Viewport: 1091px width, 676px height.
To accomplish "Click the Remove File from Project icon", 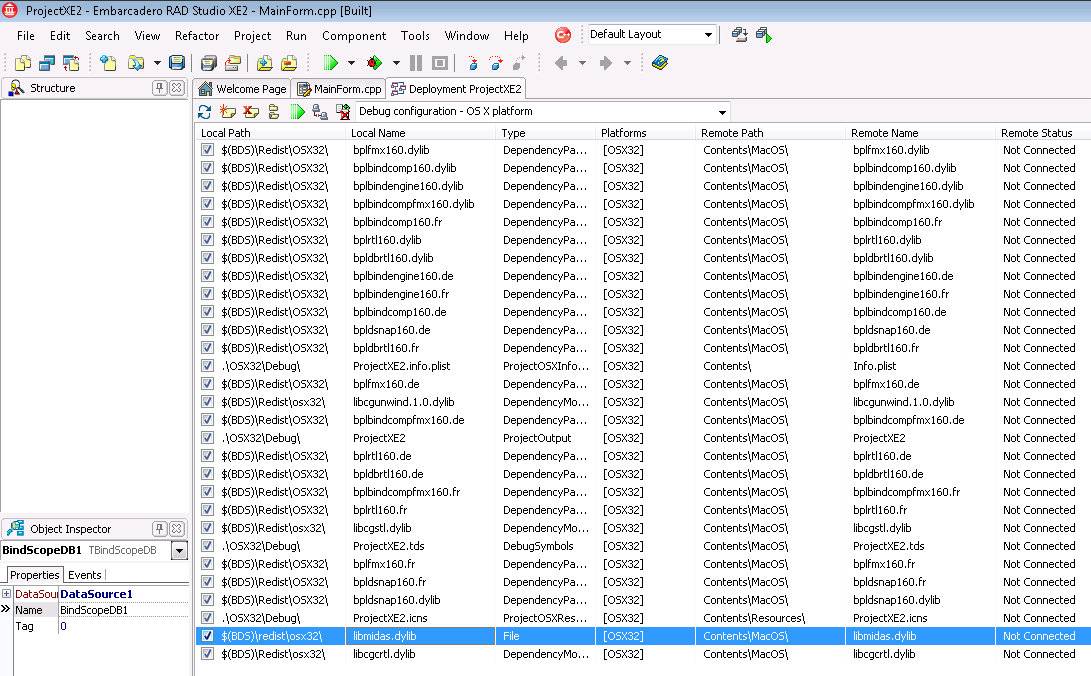I will click(289, 63).
